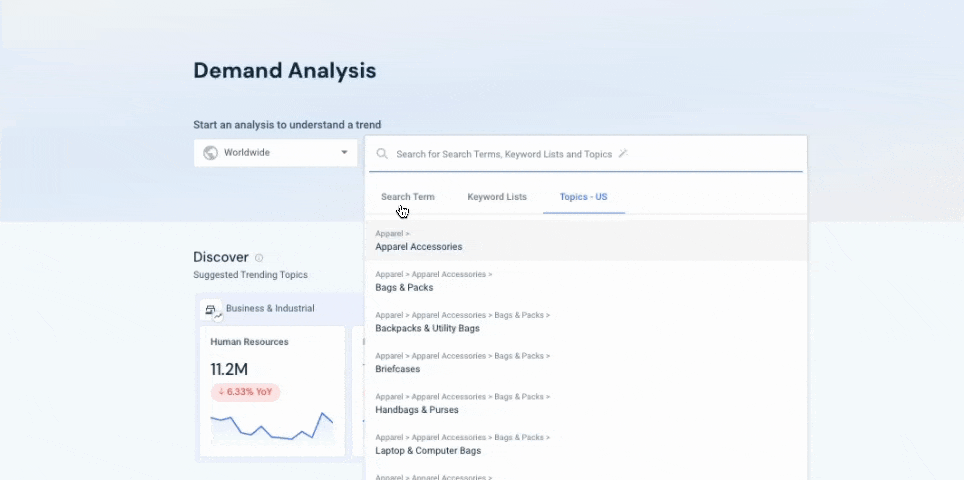Open the Worldwide country dropdown
This screenshot has height=480, width=964.
point(275,152)
